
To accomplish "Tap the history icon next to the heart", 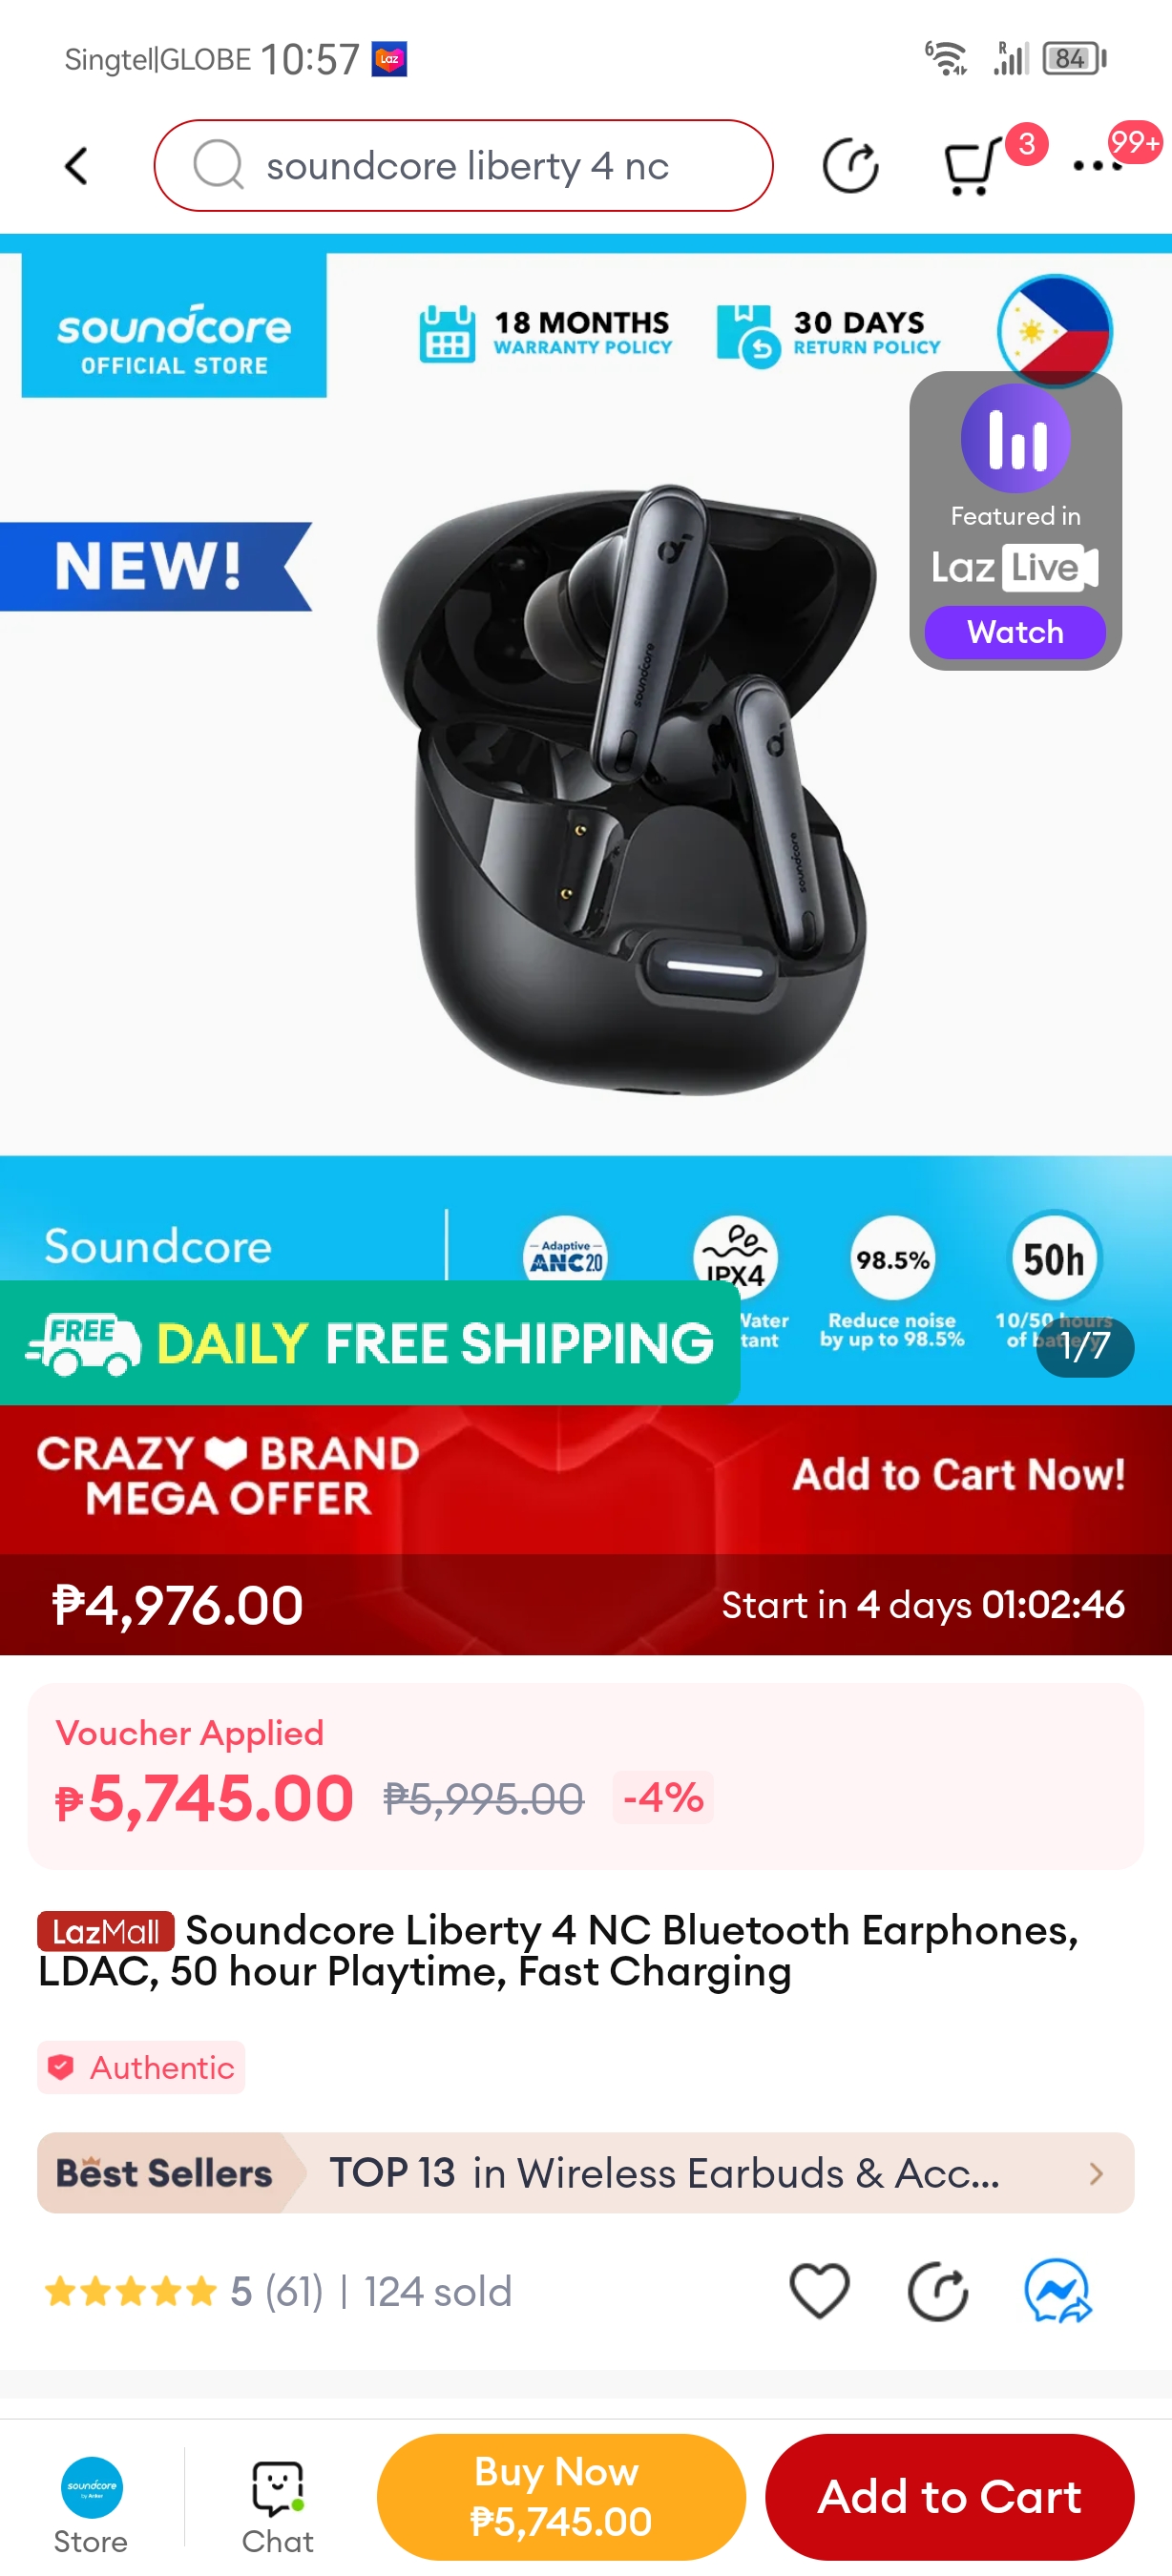I will tap(937, 2290).
